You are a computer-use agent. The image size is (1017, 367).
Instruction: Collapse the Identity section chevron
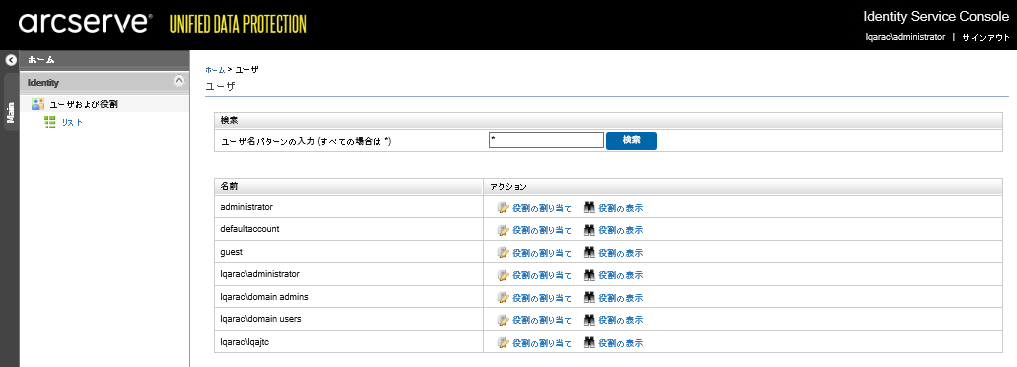click(179, 81)
